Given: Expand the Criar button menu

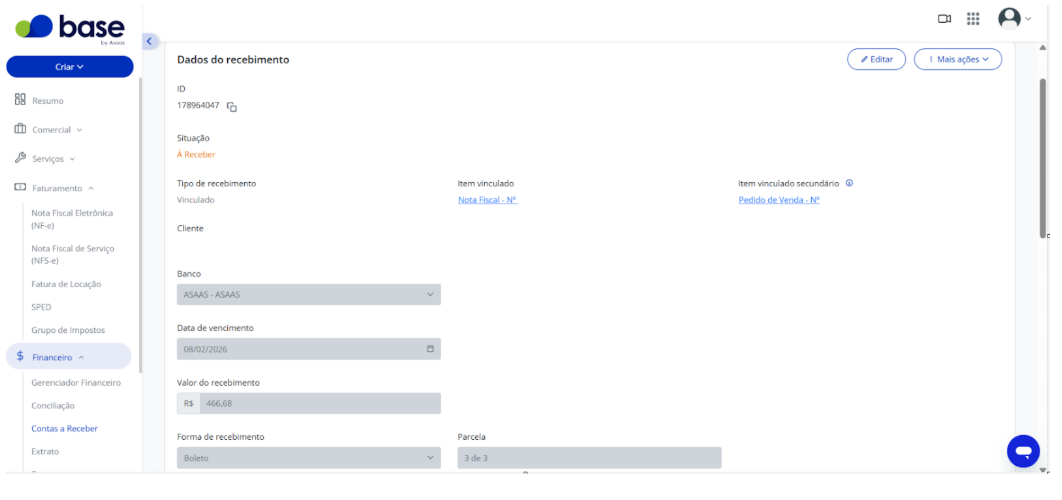Looking at the screenshot, I should (x=70, y=67).
